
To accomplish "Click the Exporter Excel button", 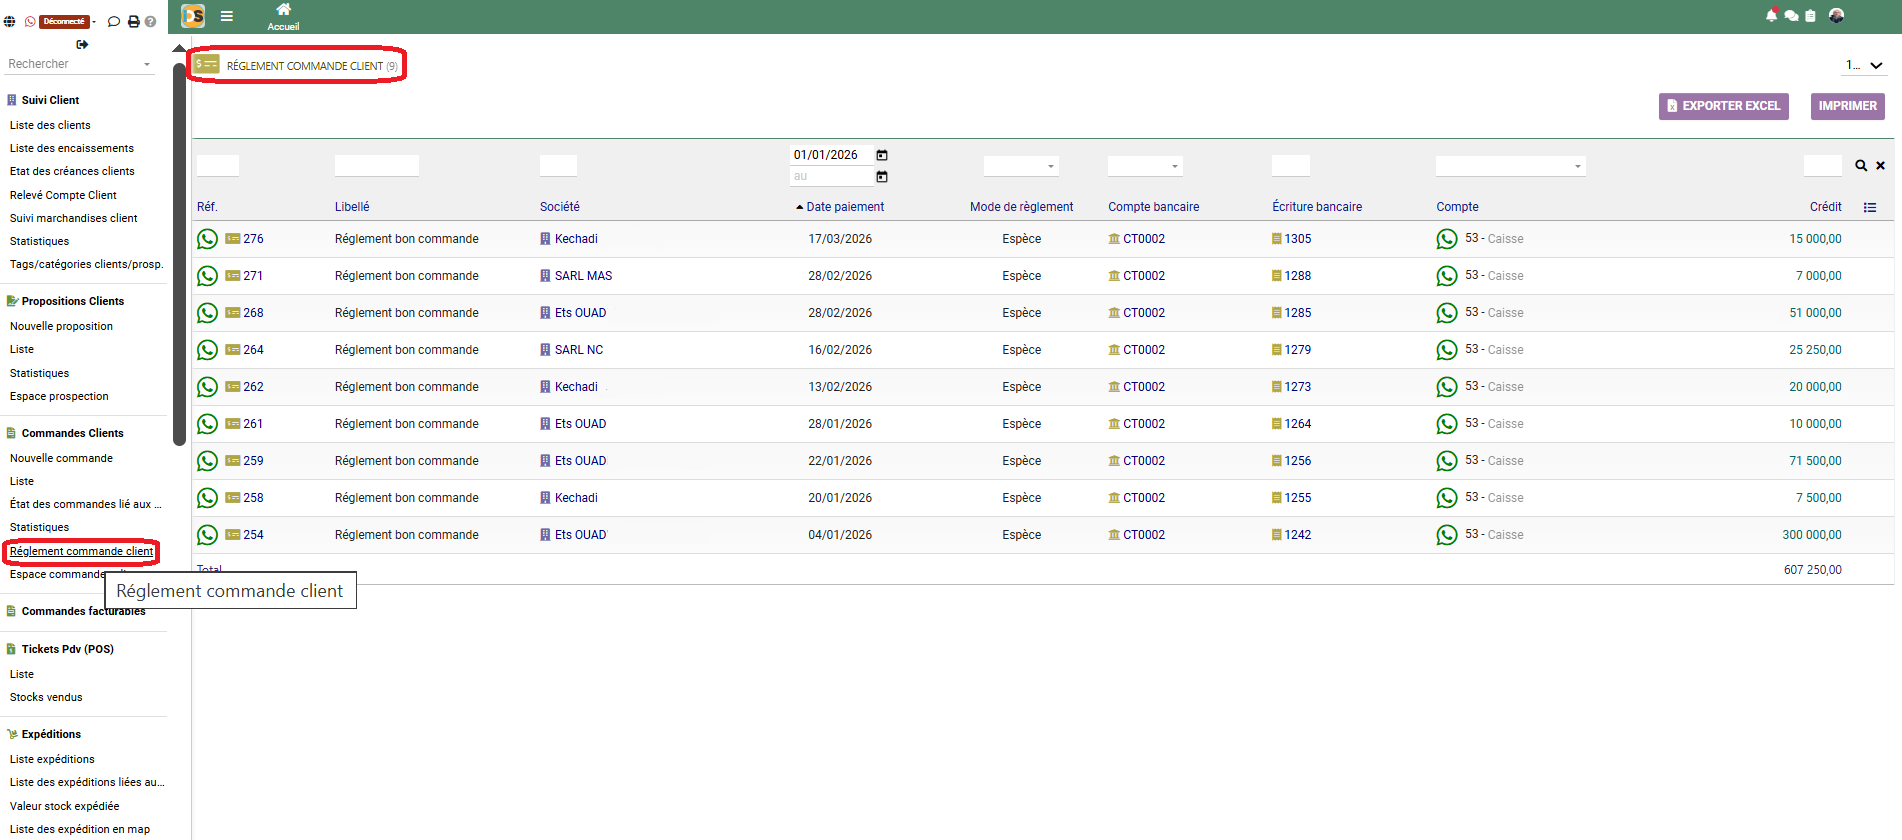I will pos(1723,106).
